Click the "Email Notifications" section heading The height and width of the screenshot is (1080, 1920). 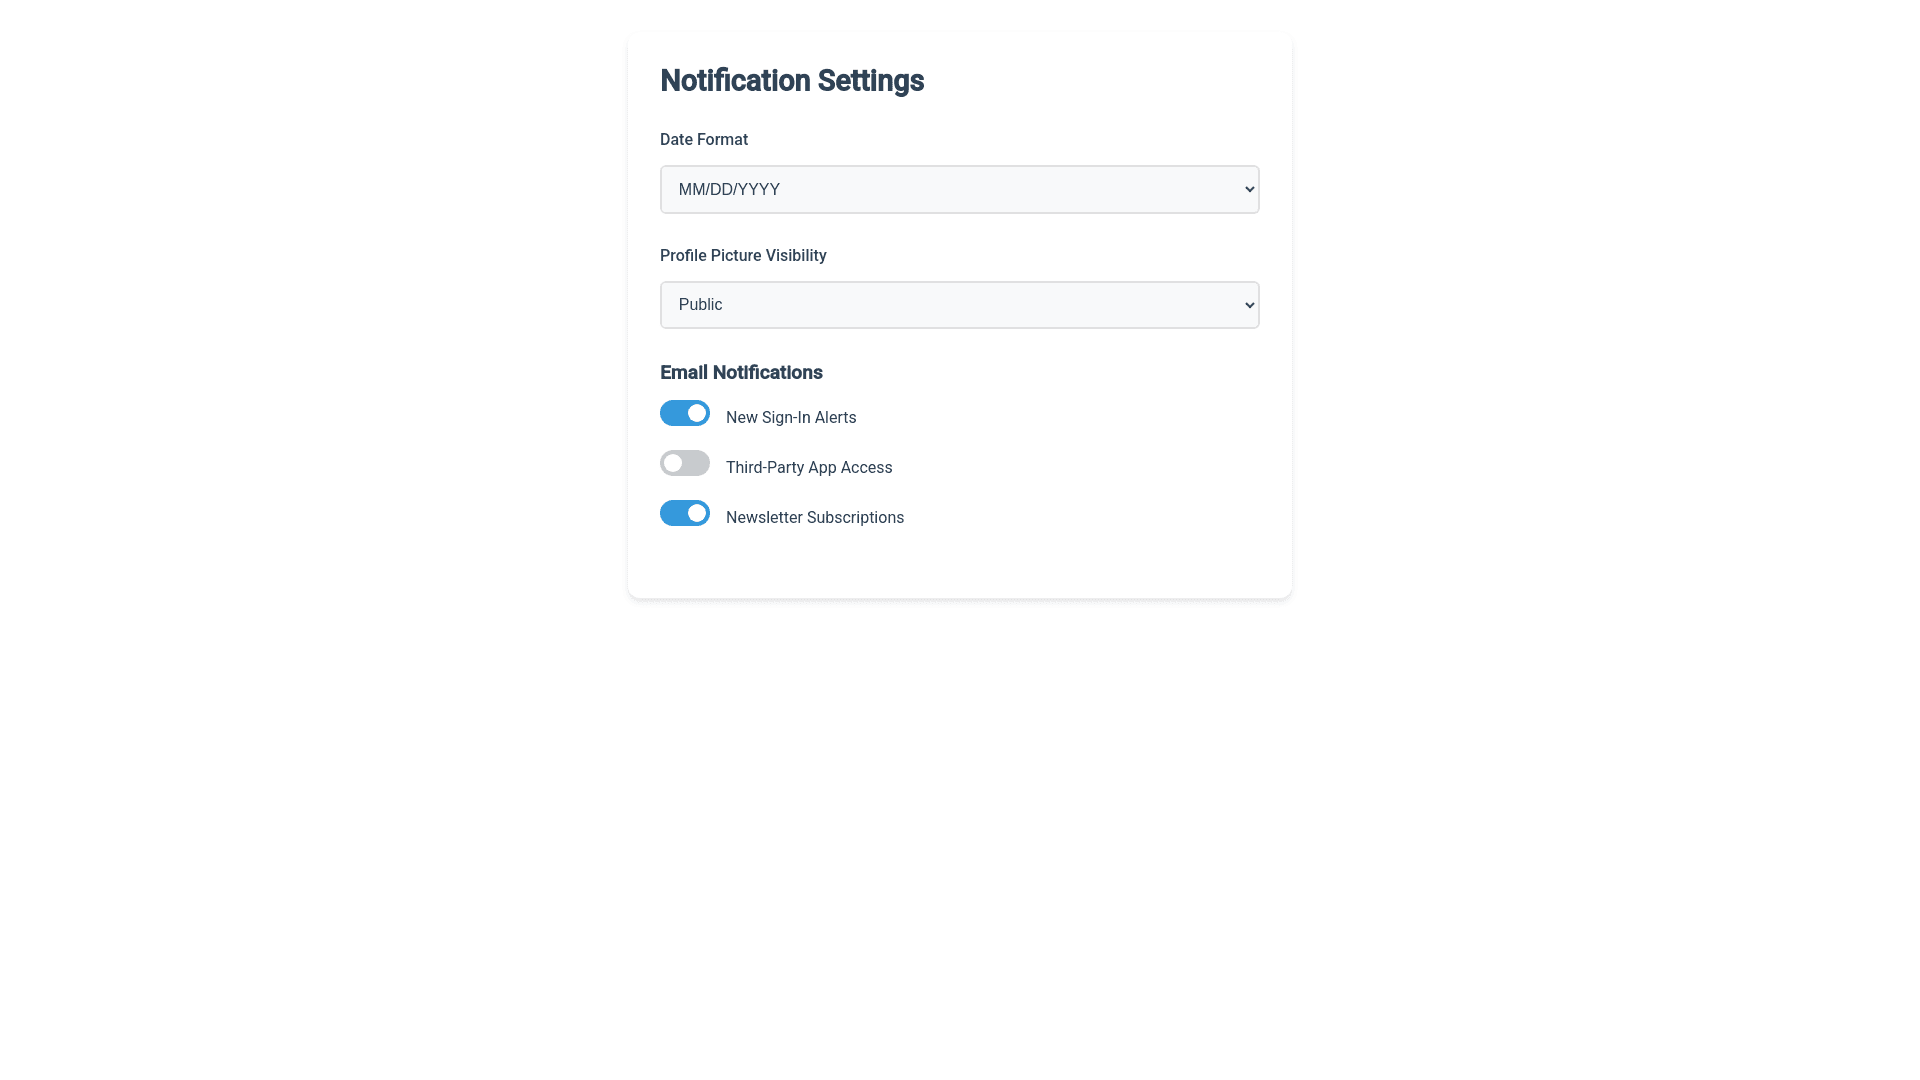coord(741,372)
